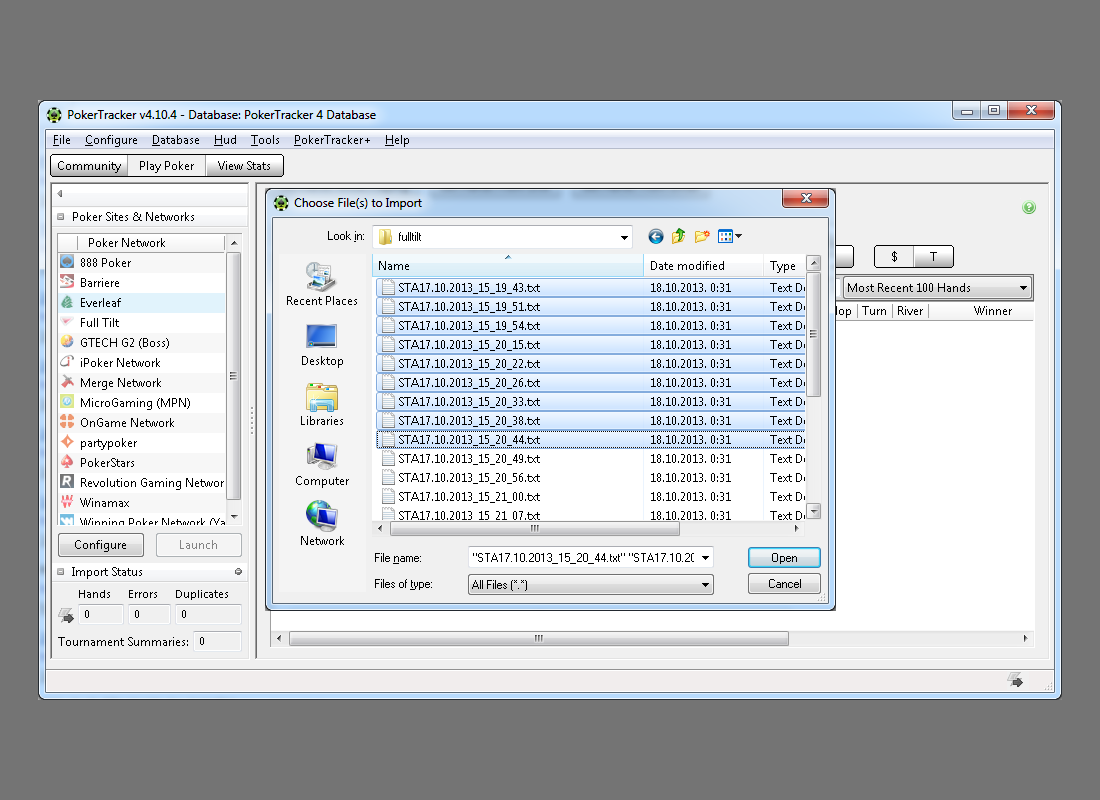
Task: Click the back arrow navigation icon
Action: [656, 237]
